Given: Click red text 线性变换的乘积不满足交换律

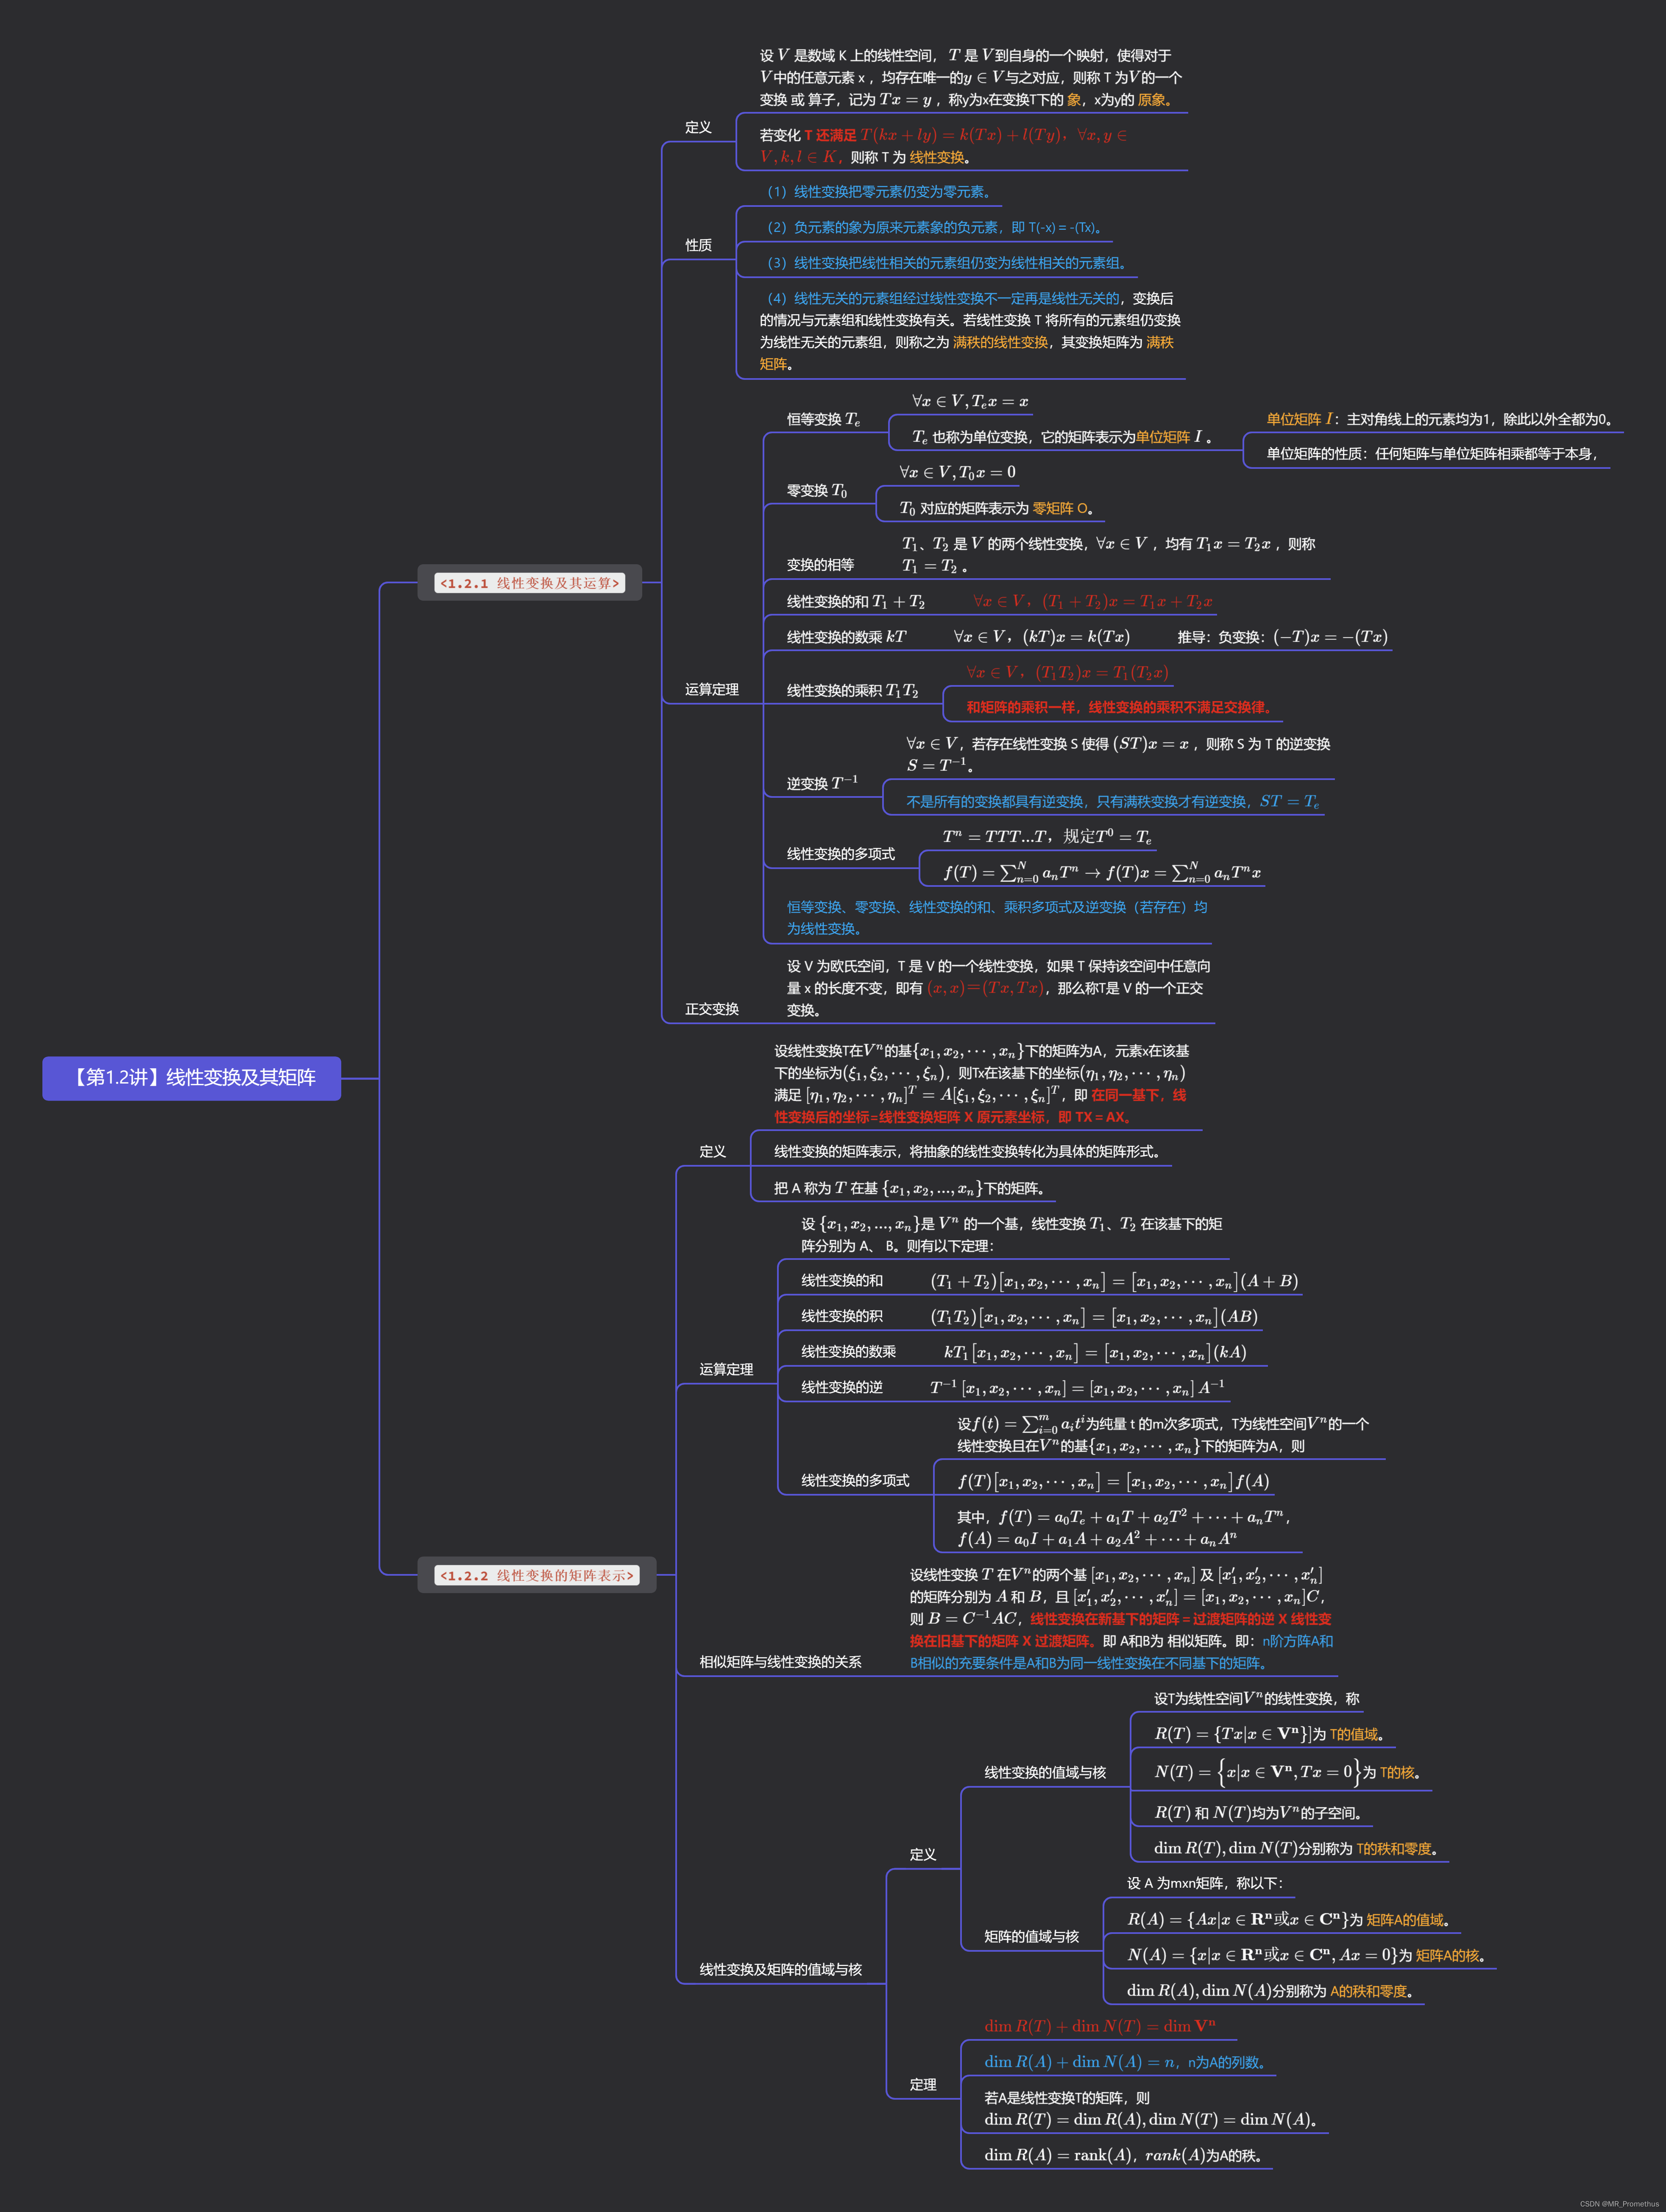Looking at the screenshot, I should [x=1120, y=707].
